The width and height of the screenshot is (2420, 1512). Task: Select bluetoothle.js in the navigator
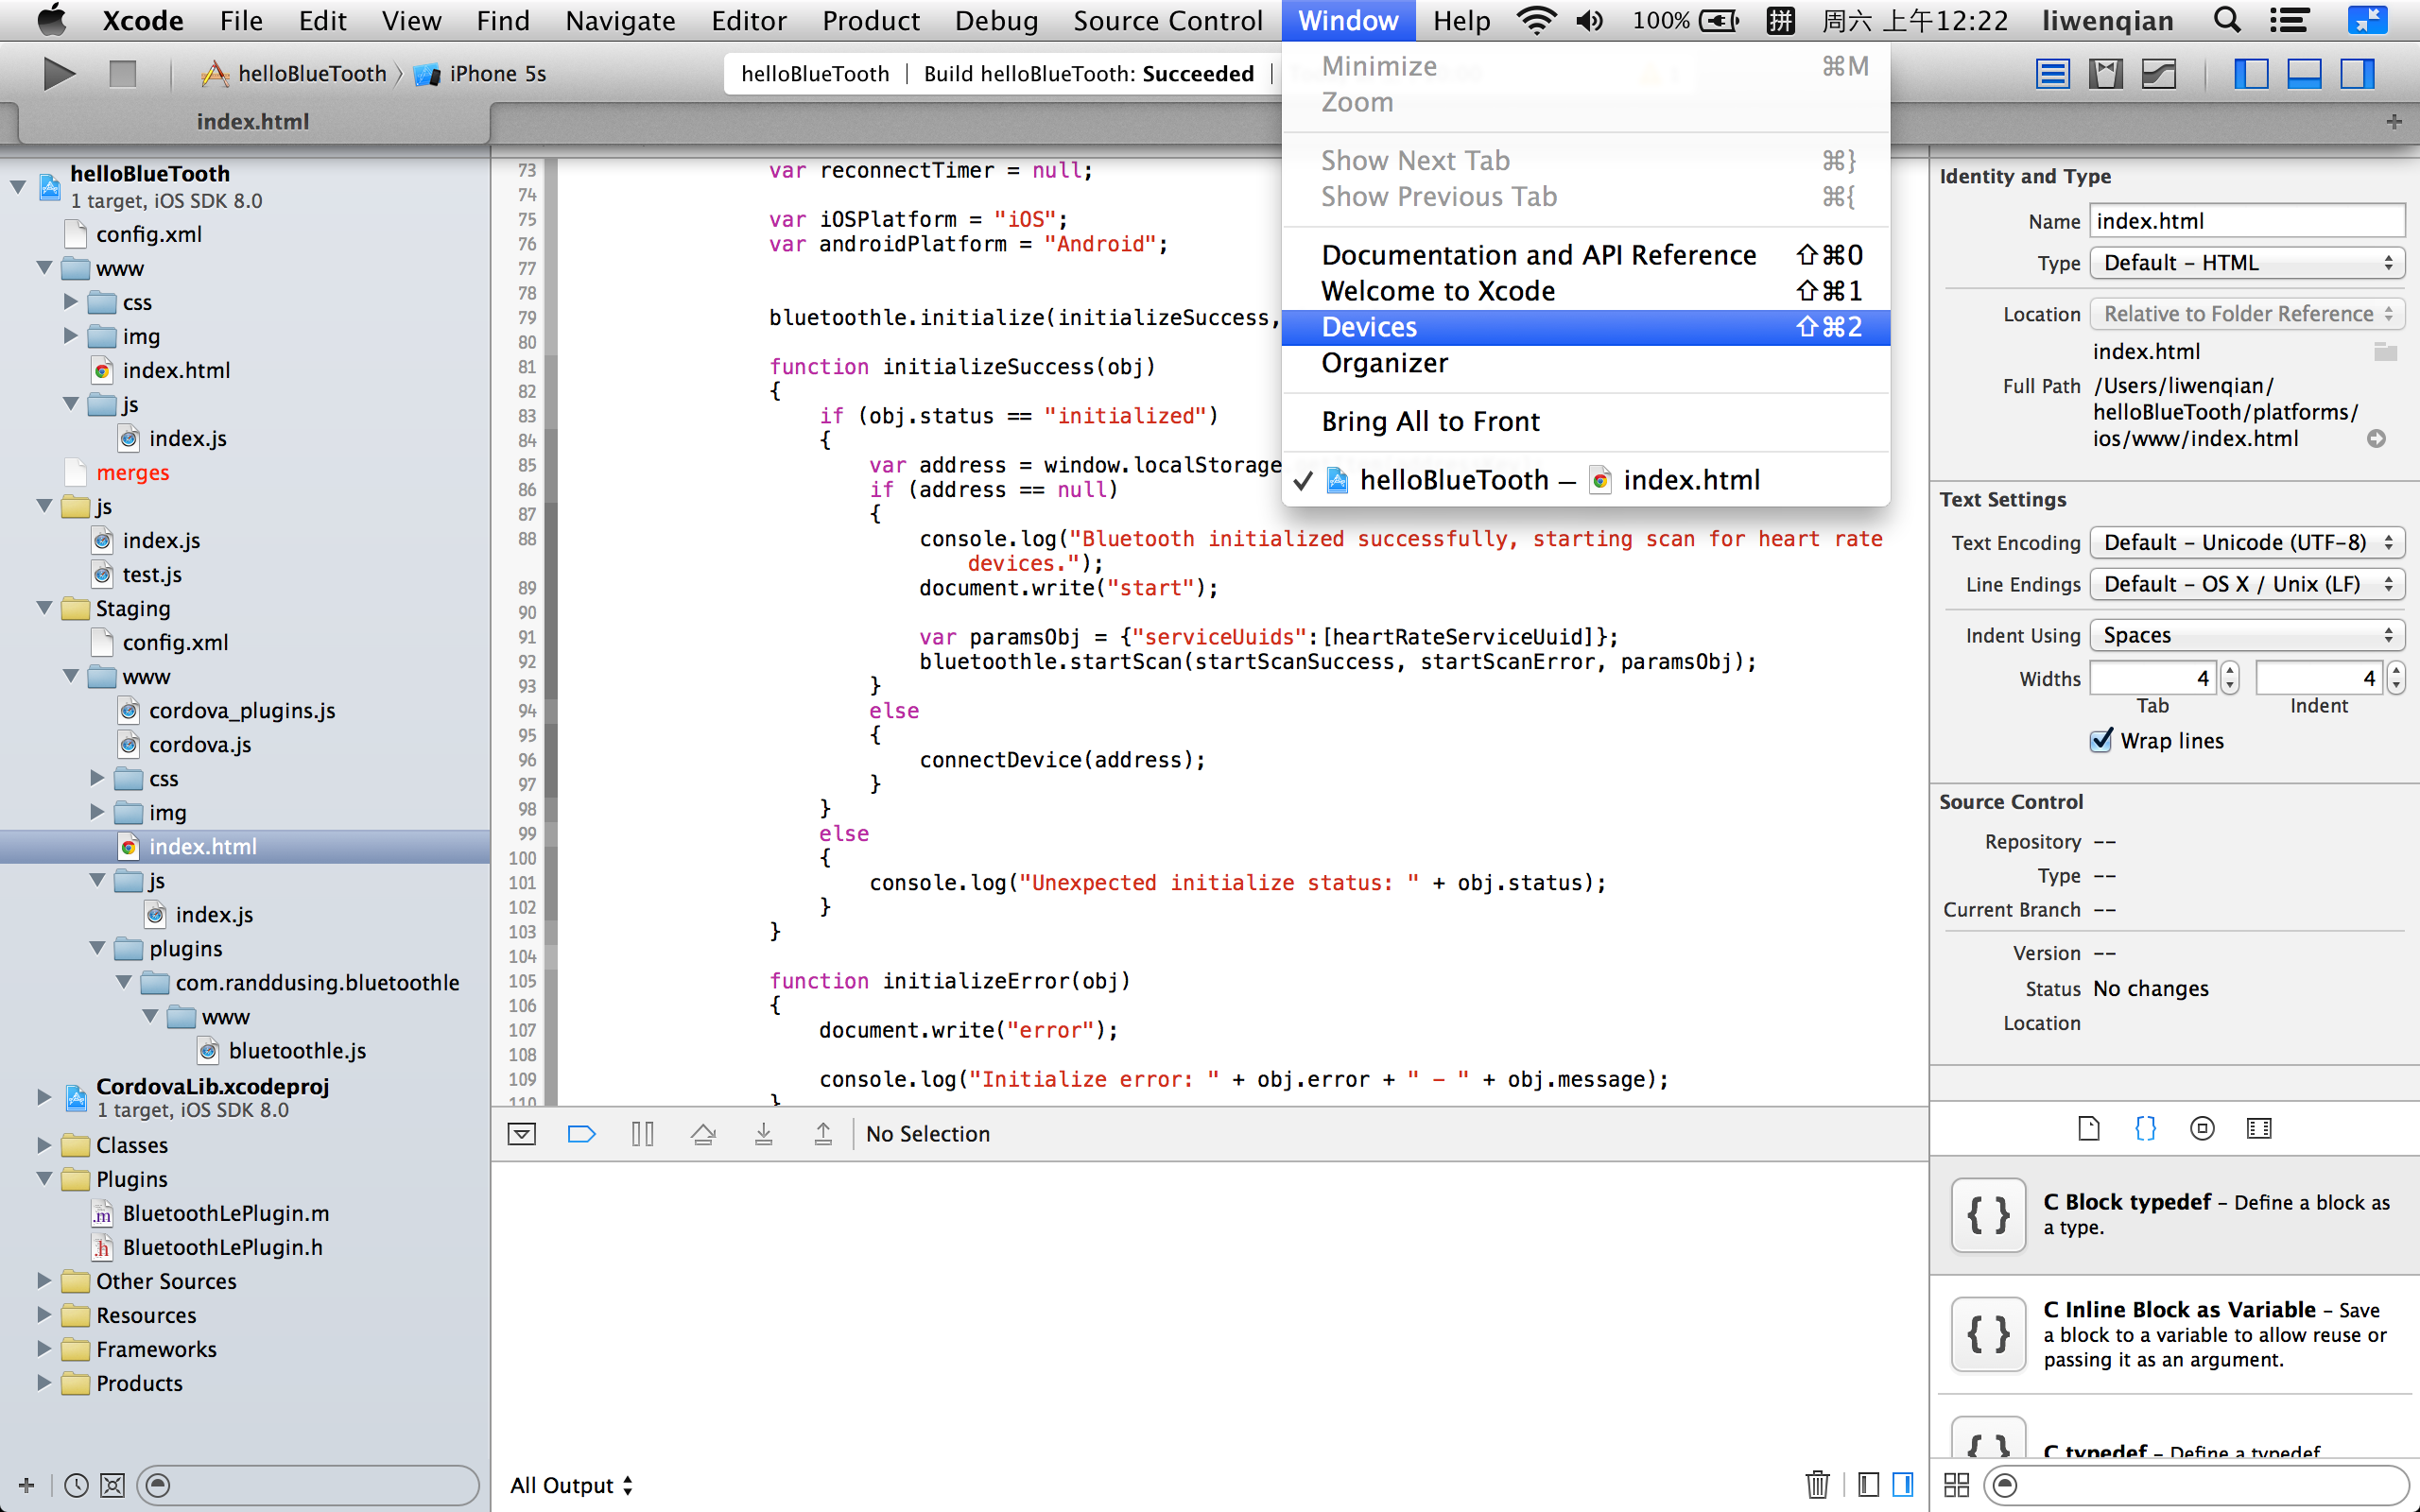click(297, 1050)
